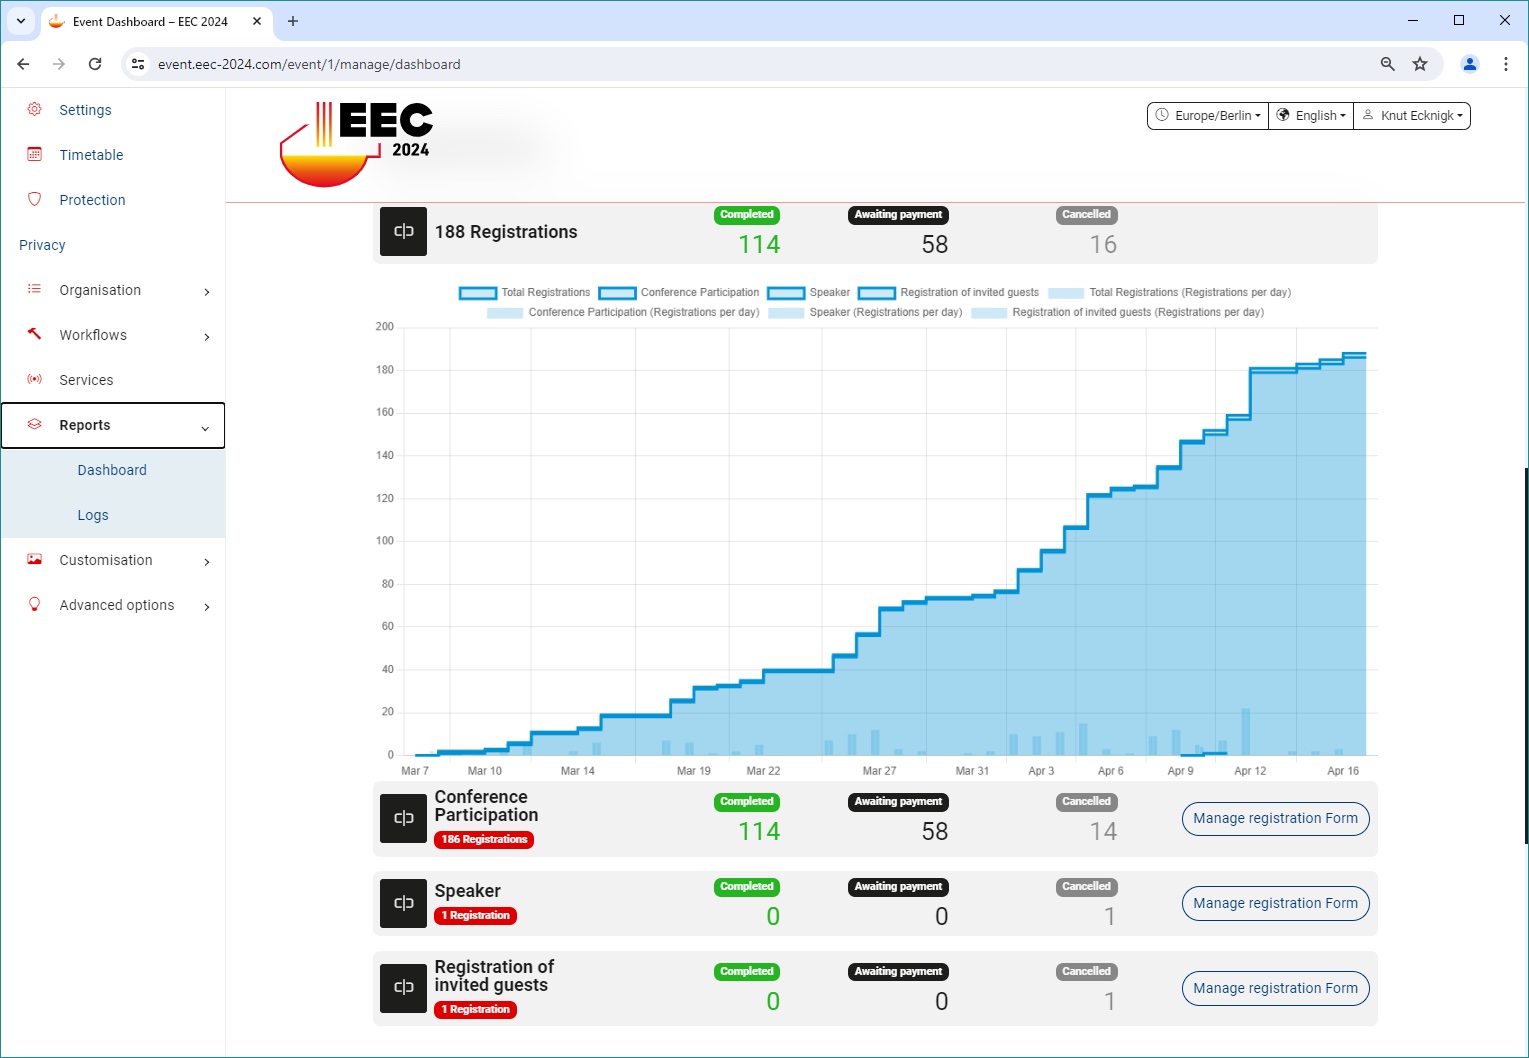Open the Privacy link

[42, 245]
